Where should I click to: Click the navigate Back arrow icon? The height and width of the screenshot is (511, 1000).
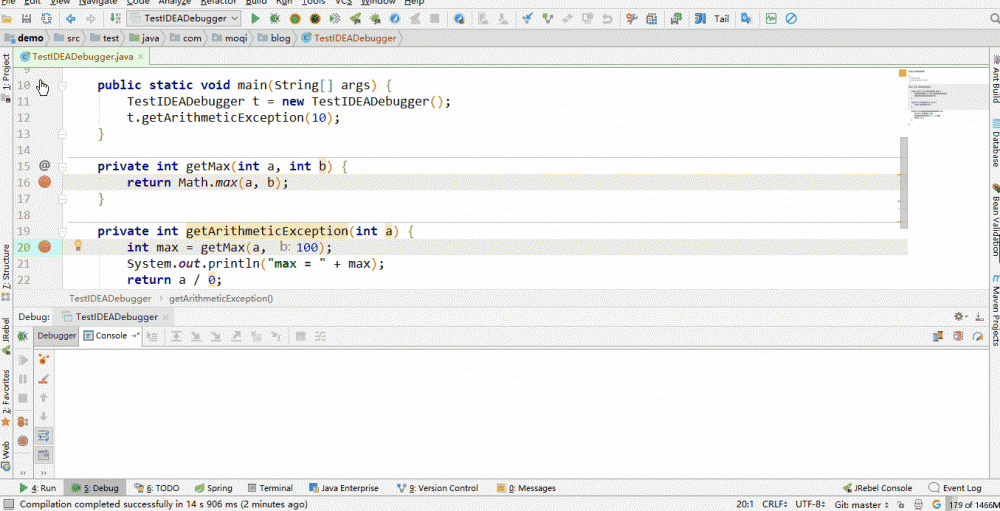tap(72, 18)
